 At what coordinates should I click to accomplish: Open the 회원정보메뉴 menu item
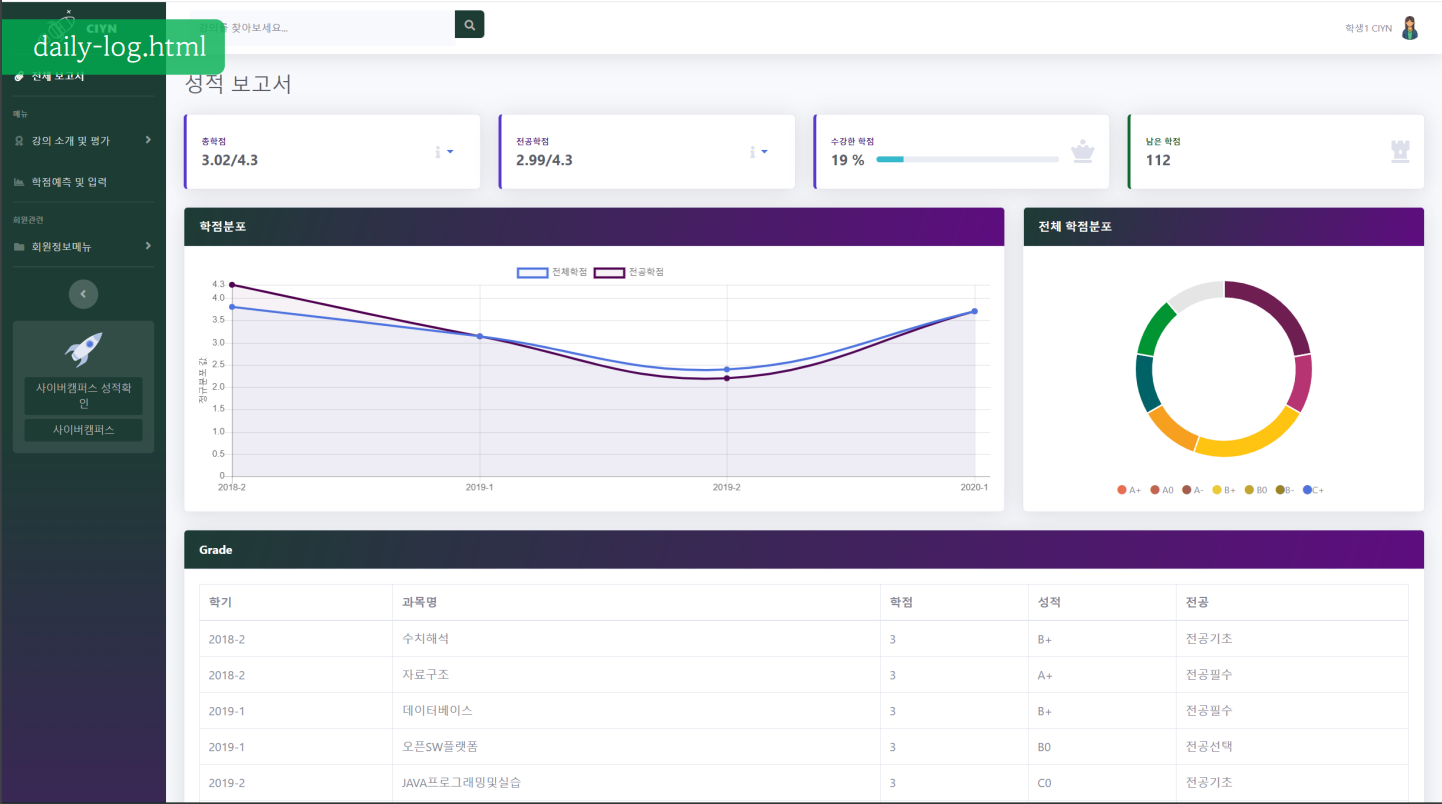pos(83,247)
